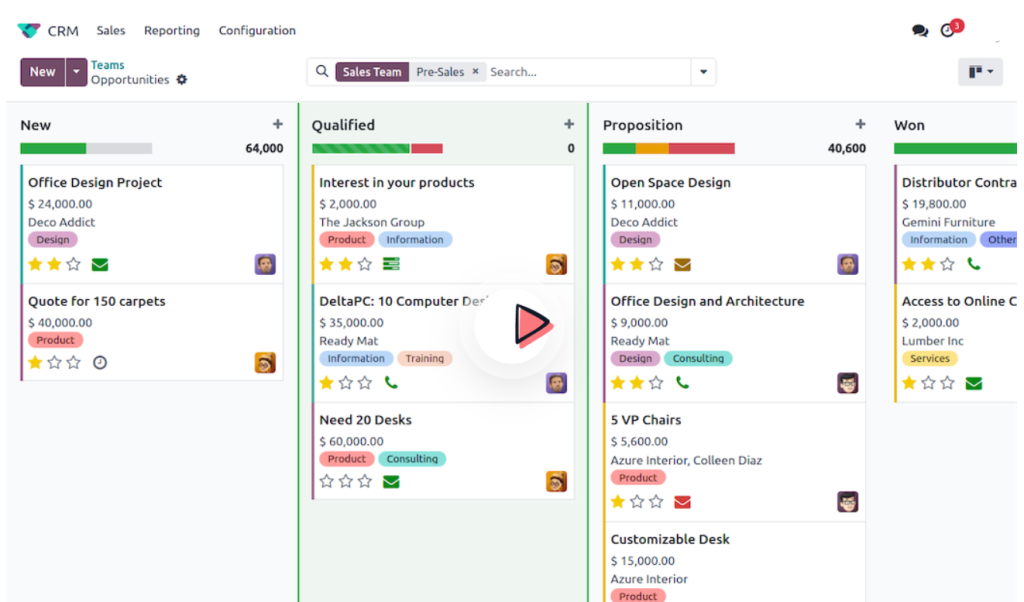Click Services tag on Access to Online card
The width and height of the screenshot is (1024, 602).
click(930, 358)
